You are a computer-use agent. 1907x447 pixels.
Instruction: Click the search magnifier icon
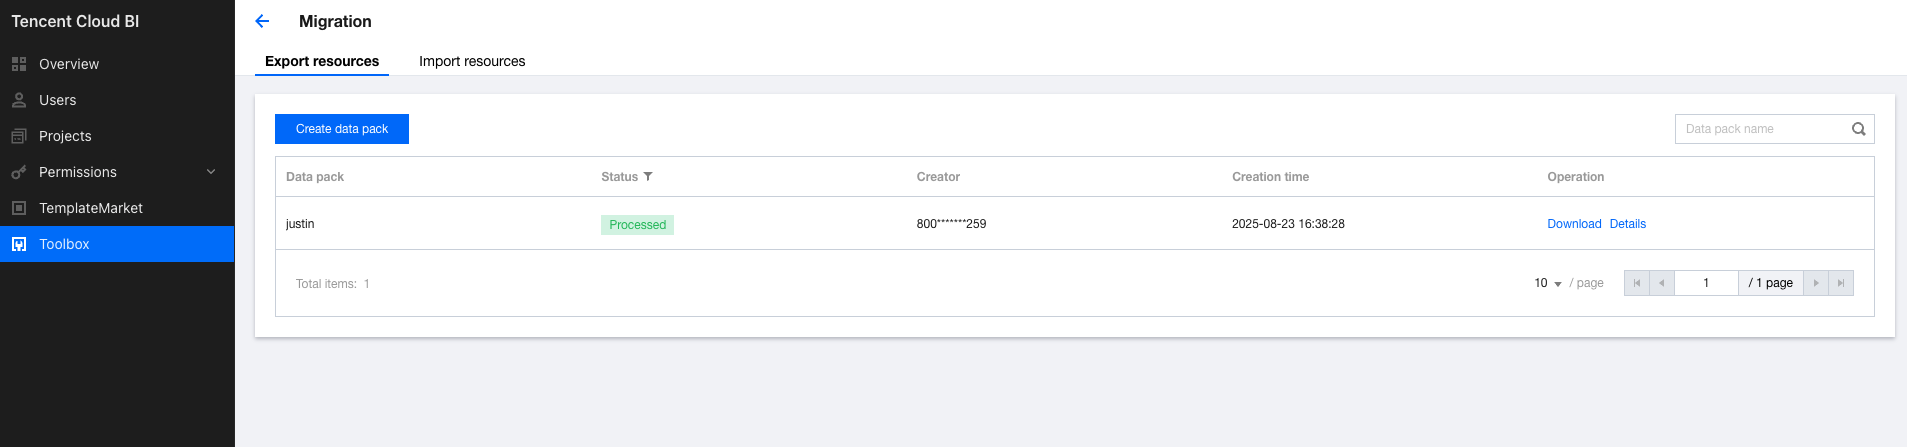1858,129
